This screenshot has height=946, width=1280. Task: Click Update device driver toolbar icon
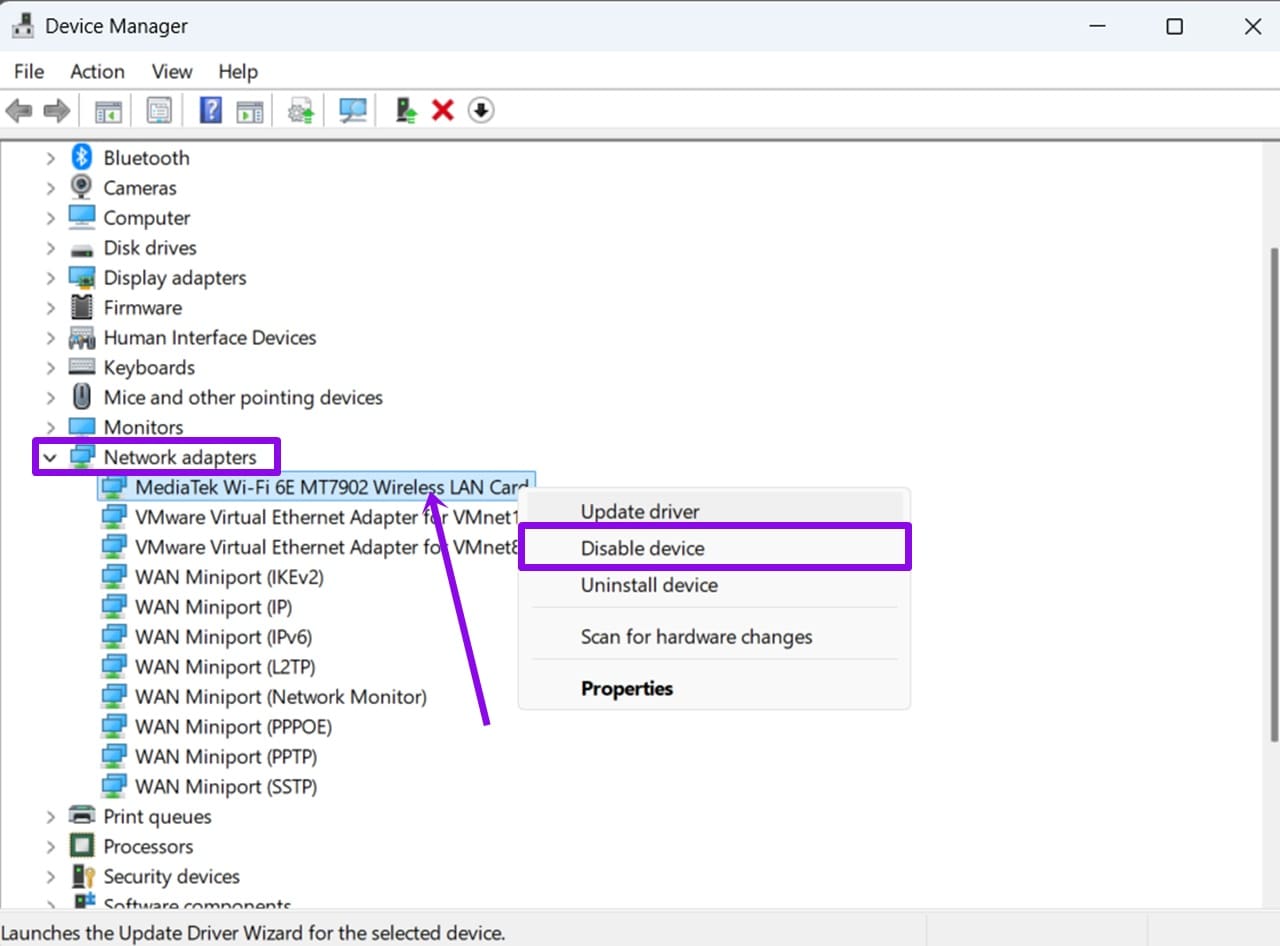tap(301, 110)
